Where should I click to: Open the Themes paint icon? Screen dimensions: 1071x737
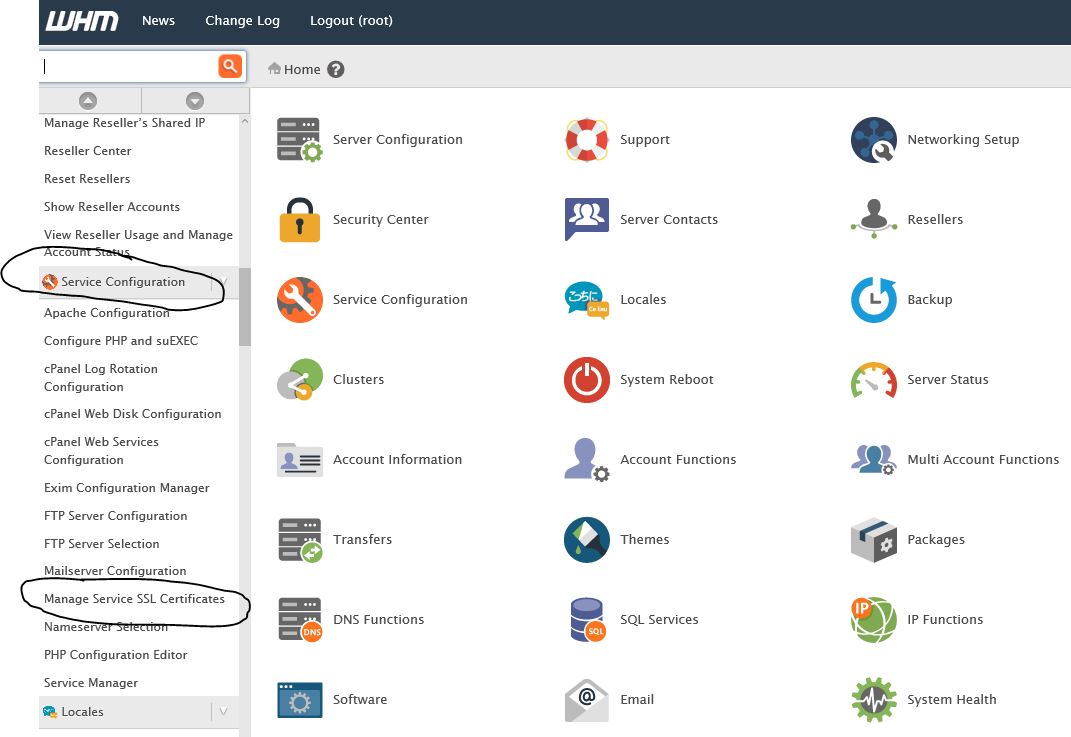pyautogui.click(x=586, y=540)
